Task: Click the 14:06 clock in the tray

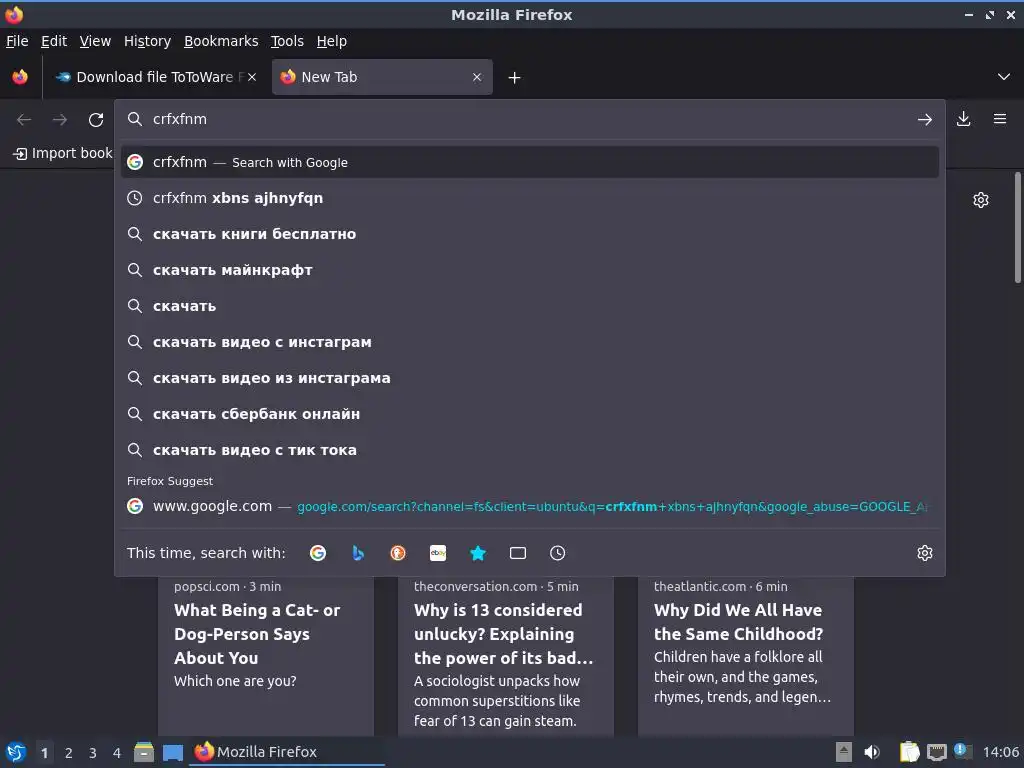Action: pyautogui.click(x=1000, y=752)
